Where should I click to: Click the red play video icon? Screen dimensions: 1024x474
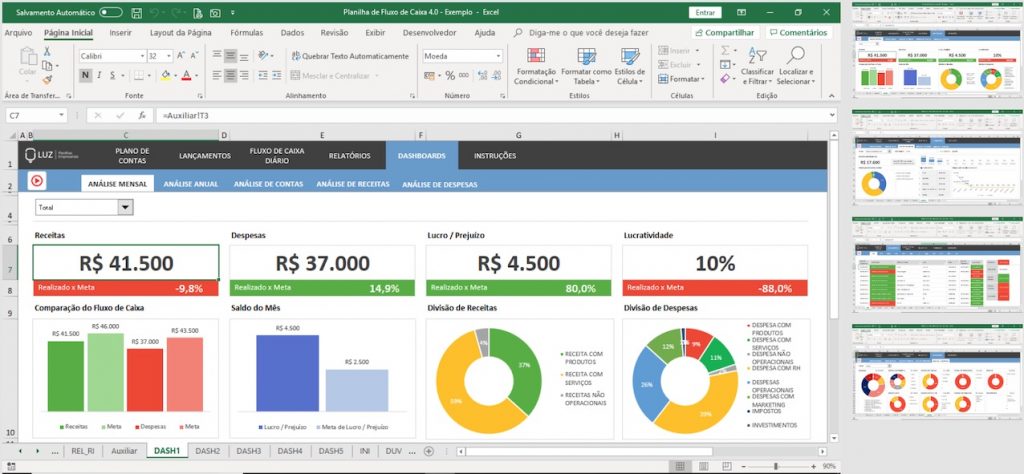pyautogui.click(x=37, y=182)
